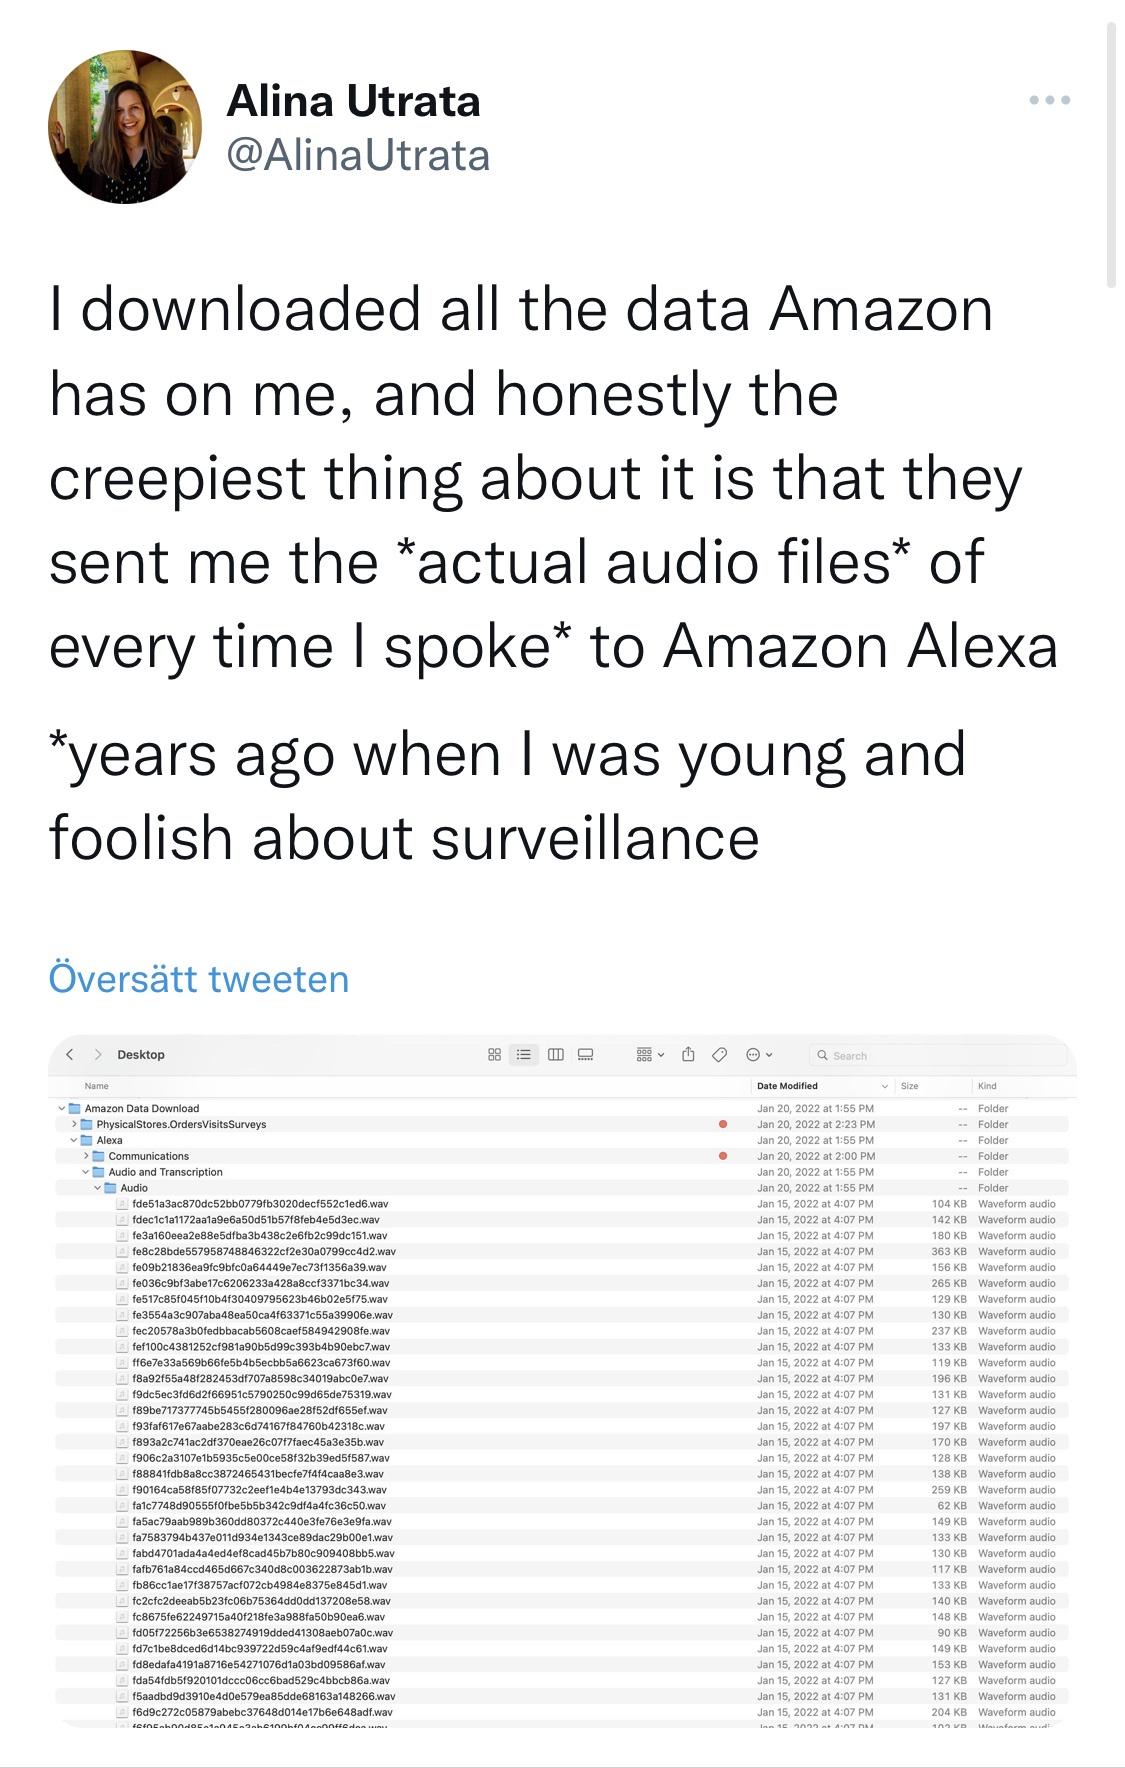Open the group-by dropdown in the toolbar
The width and height of the screenshot is (1125, 1768).
coord(642,1054)
